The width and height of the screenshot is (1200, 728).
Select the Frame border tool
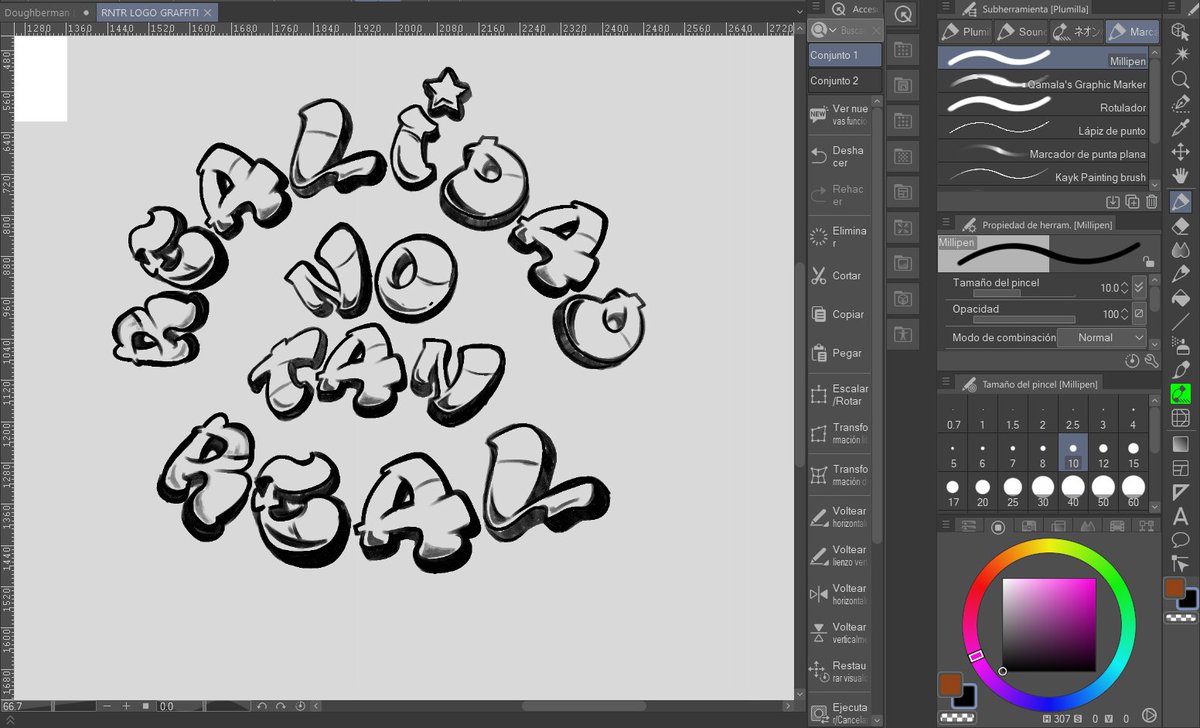1180,467
